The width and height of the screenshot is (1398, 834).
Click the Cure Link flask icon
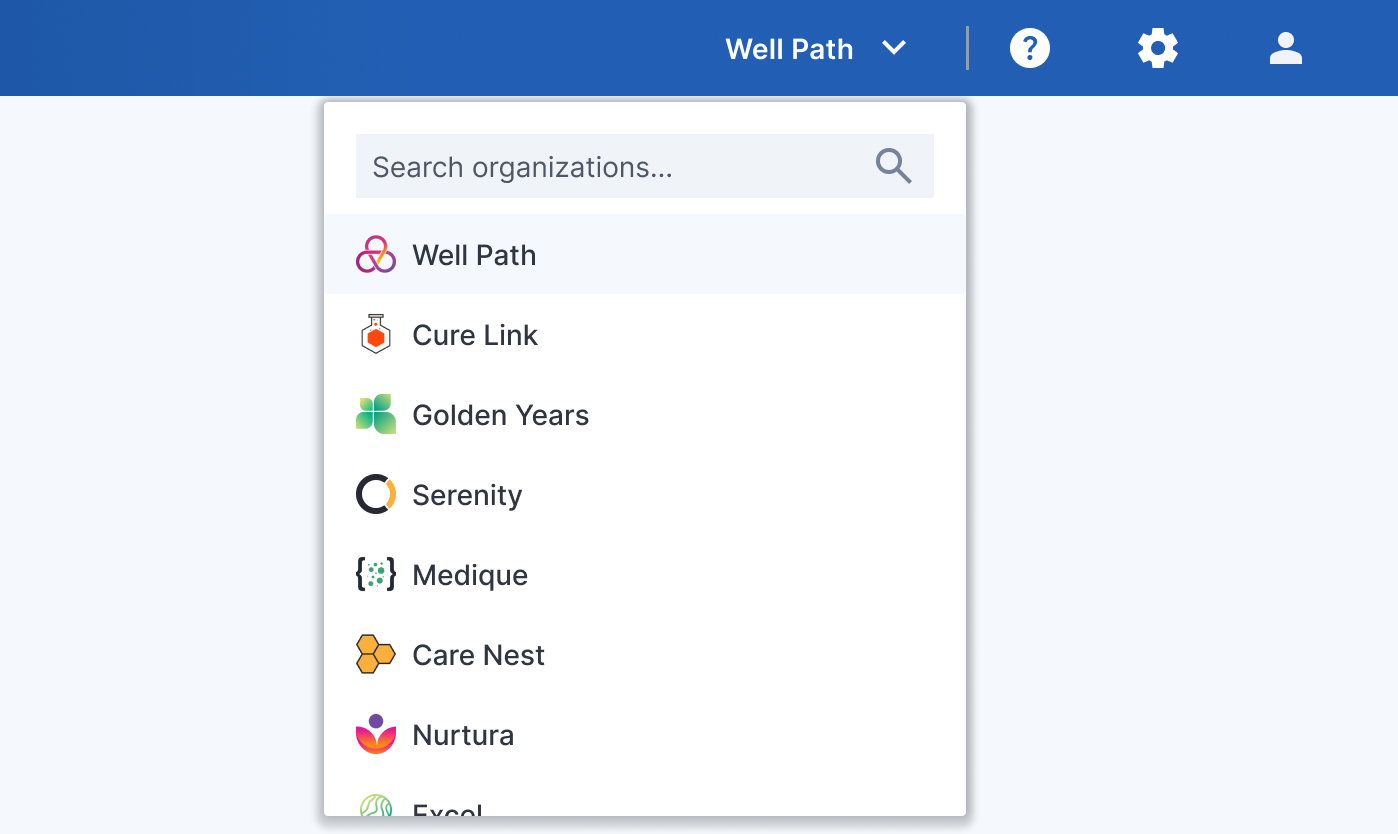click(x=376, y=335)
